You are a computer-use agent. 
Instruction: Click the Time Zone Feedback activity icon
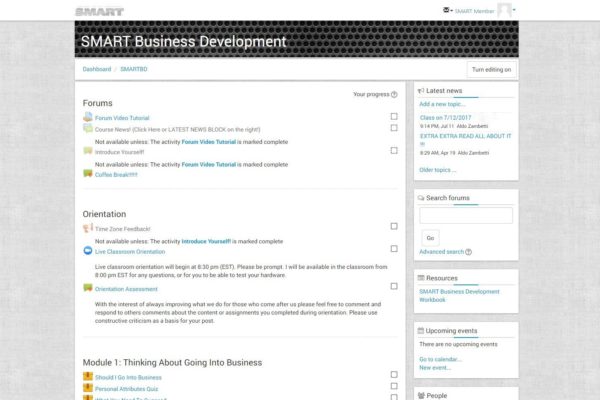click(88, 228)
